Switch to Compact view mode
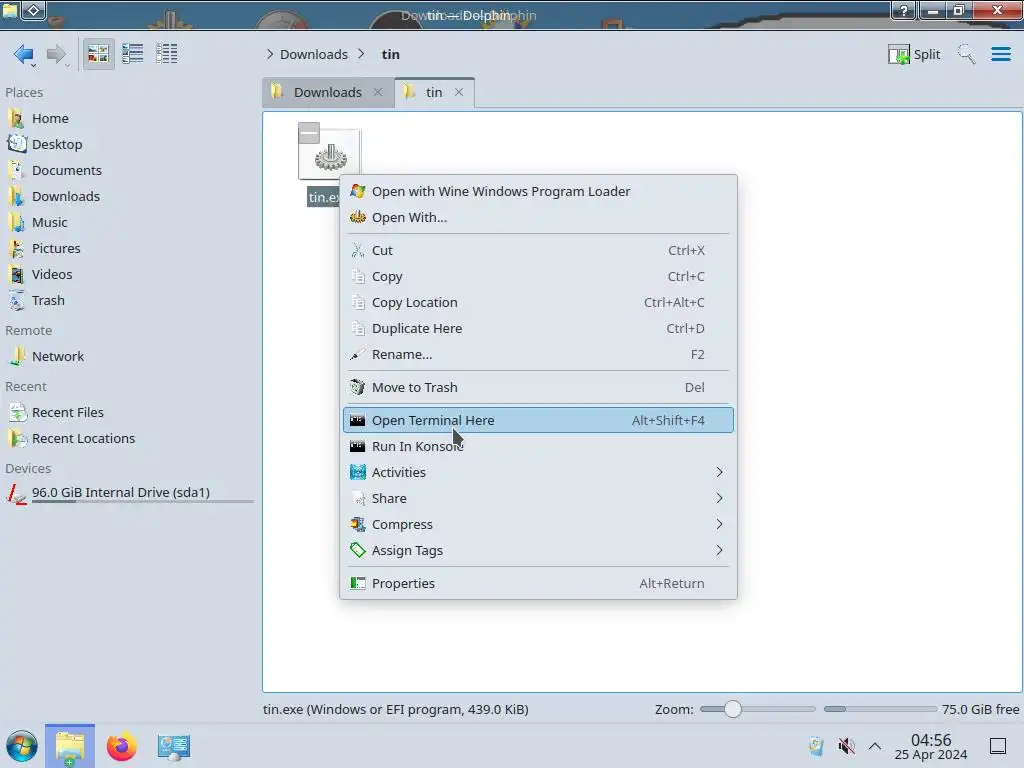The height and width of the screenshot is (768, 1024). [133, 54]
